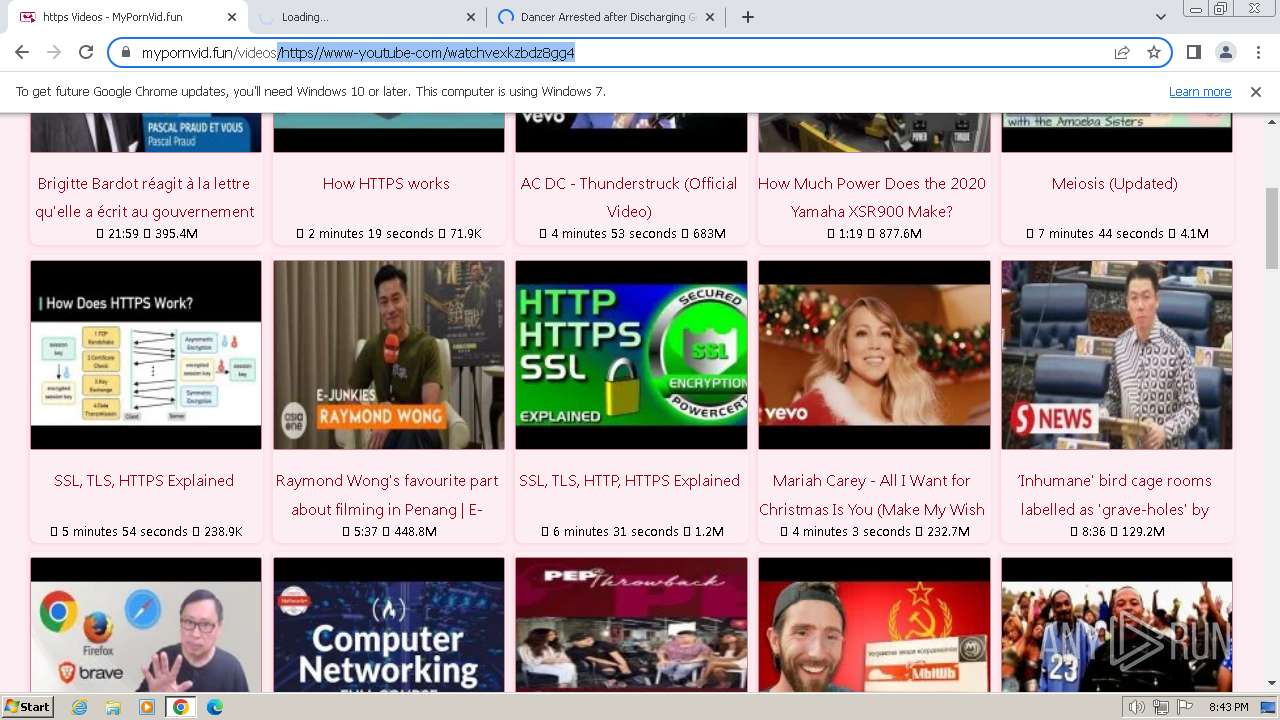Close the 'Loading...' tab

pyautogui.click(x=471, y=17)
